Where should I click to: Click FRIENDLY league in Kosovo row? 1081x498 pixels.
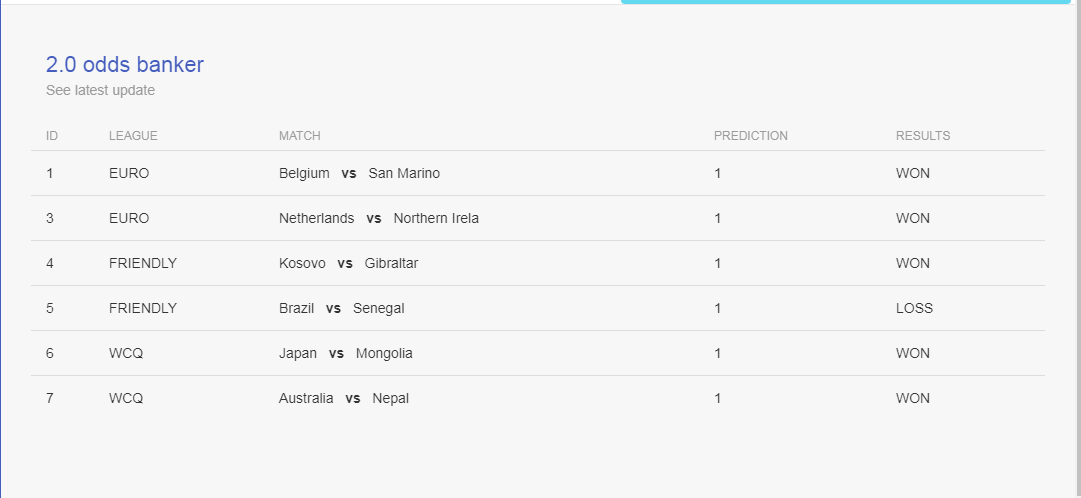(143, 263)
